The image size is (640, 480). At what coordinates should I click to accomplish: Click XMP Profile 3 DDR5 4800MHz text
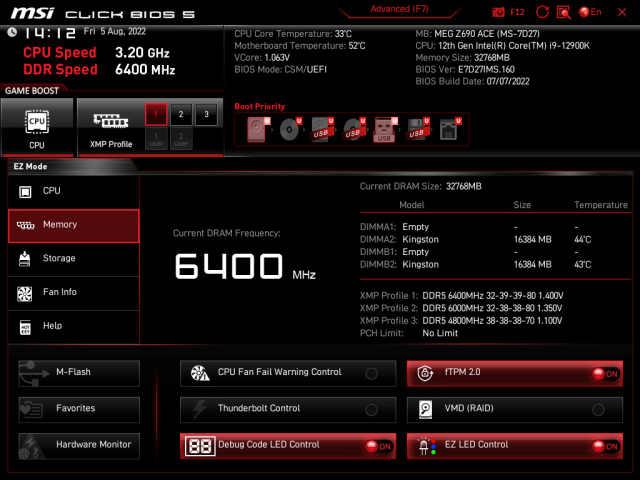click(x=492, y=321)
